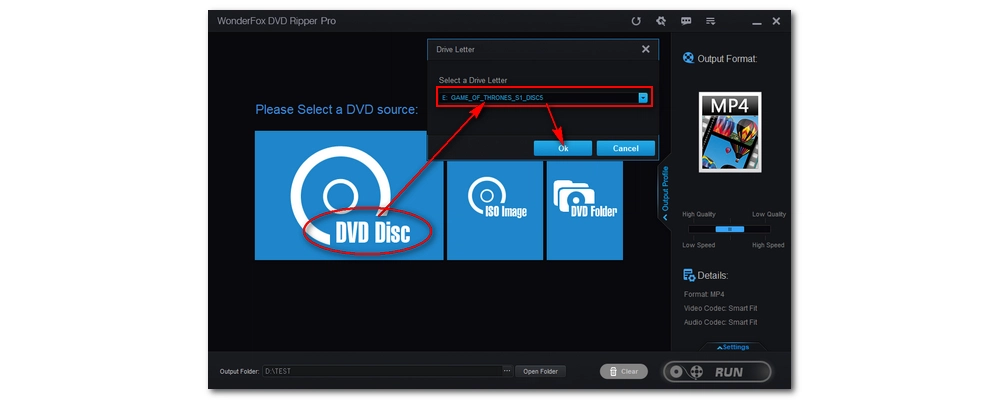Screen dimensions: 1000x400
Task: Click the 'Output Format:' heading text
Action: [x=727, y=59]
